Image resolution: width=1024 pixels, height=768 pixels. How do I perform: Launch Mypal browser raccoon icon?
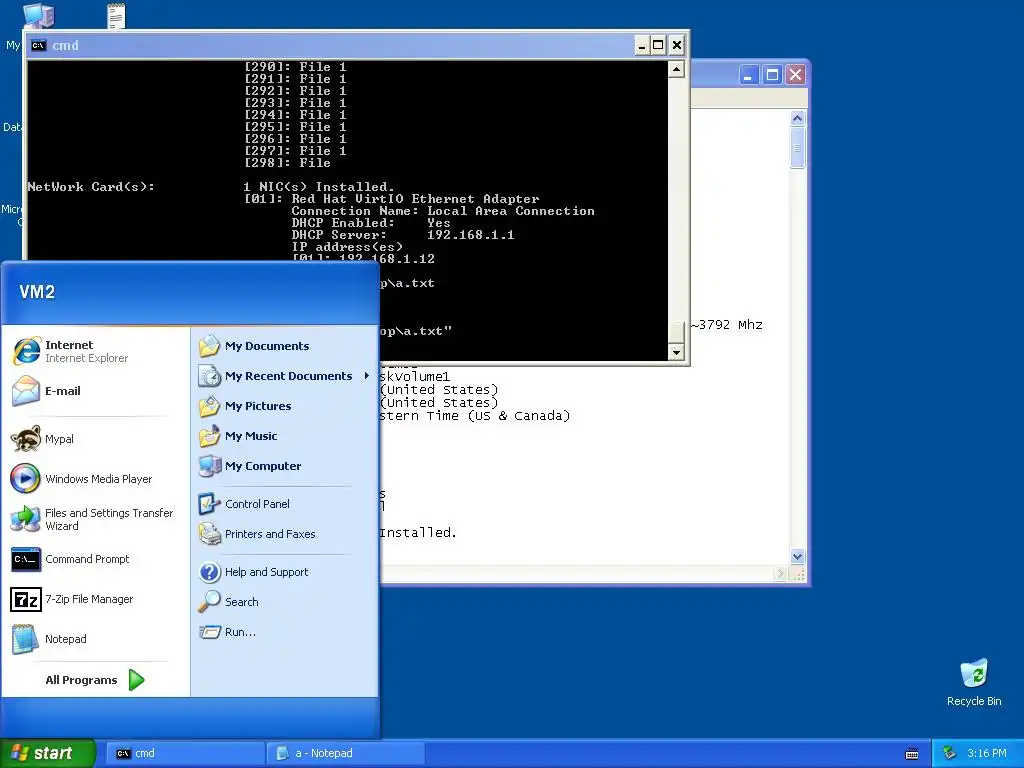point(26,439)
